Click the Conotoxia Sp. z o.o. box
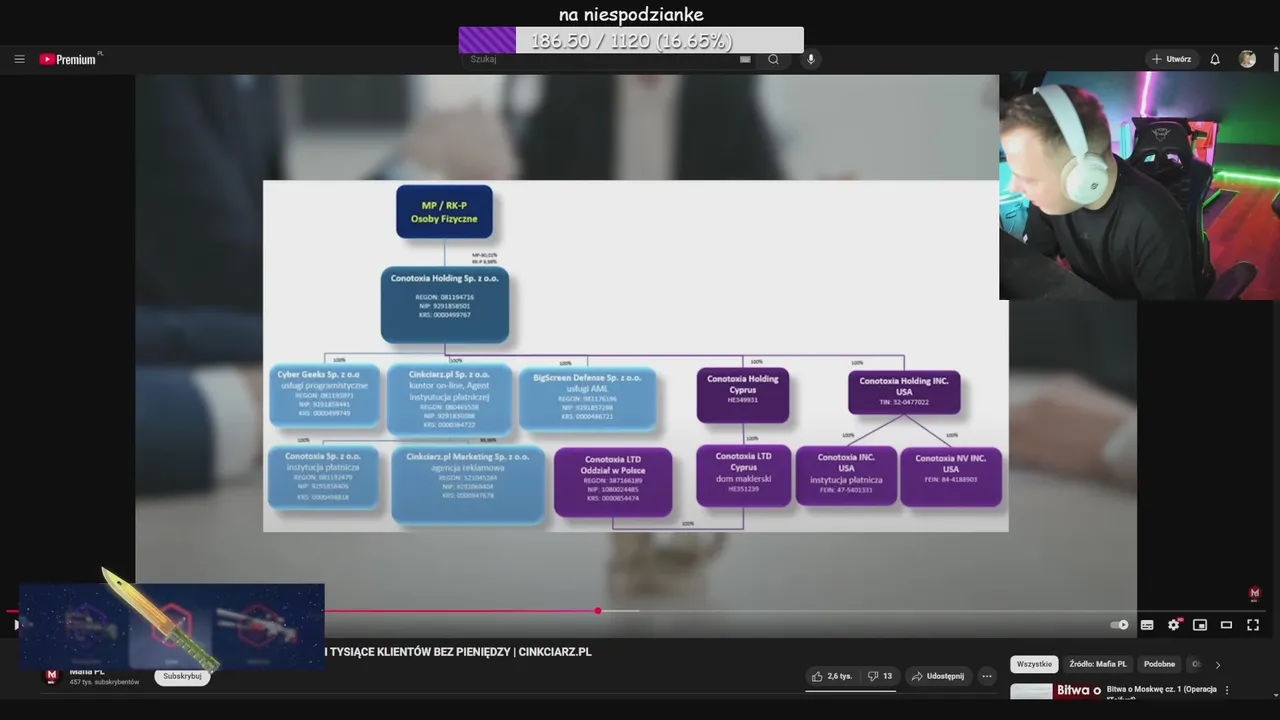This screenshot has width=1280, height=720. (x=324, y=476)
